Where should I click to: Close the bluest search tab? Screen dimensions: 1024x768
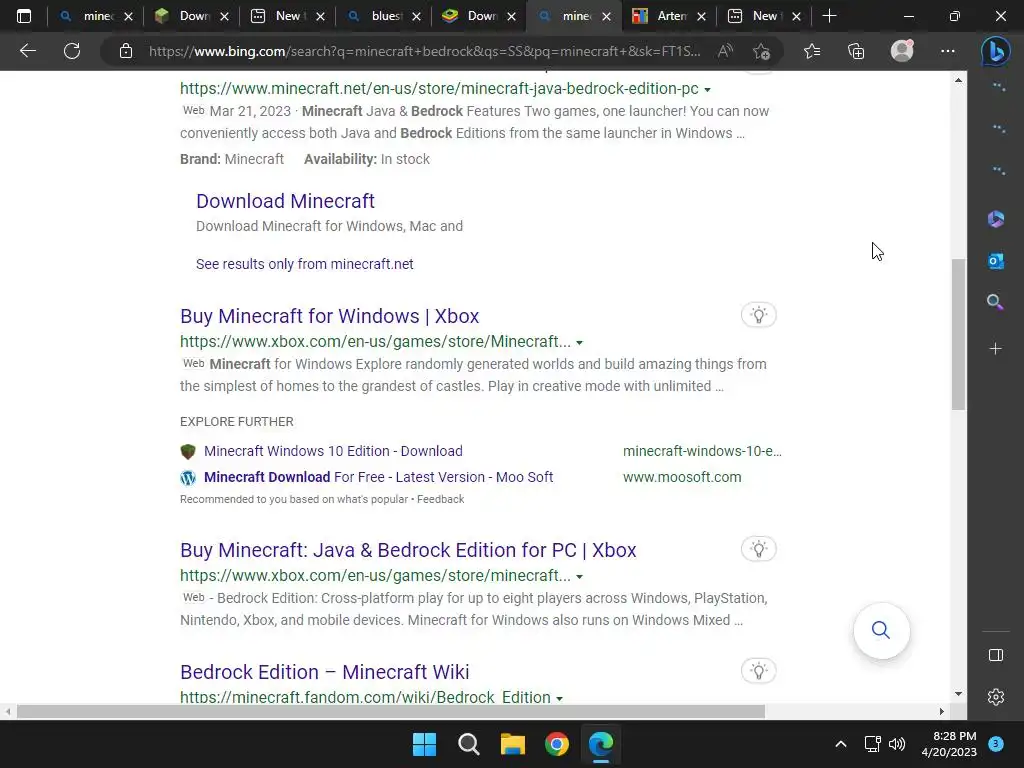tap(417, 17)
